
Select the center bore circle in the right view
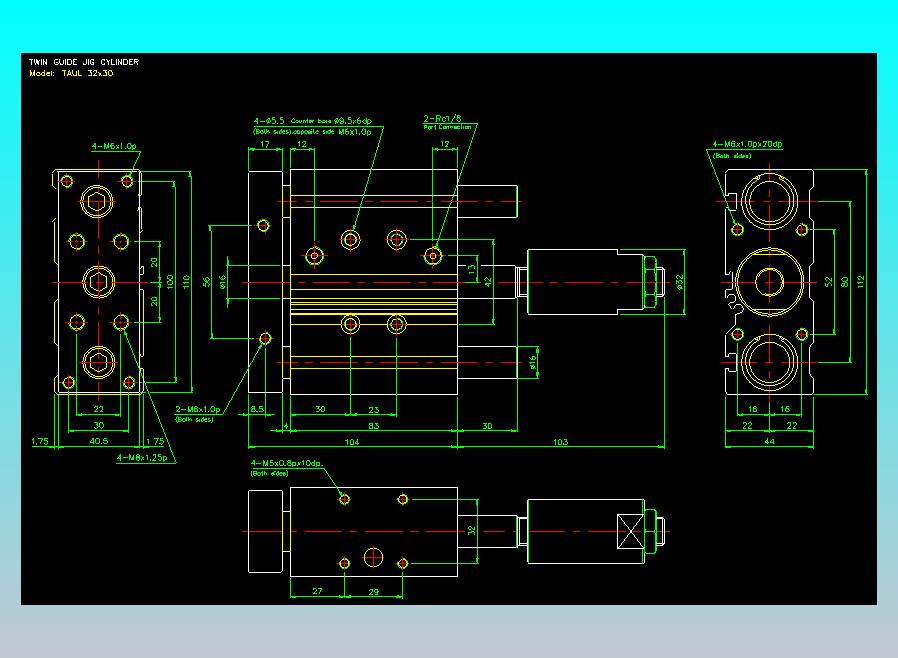769,282
